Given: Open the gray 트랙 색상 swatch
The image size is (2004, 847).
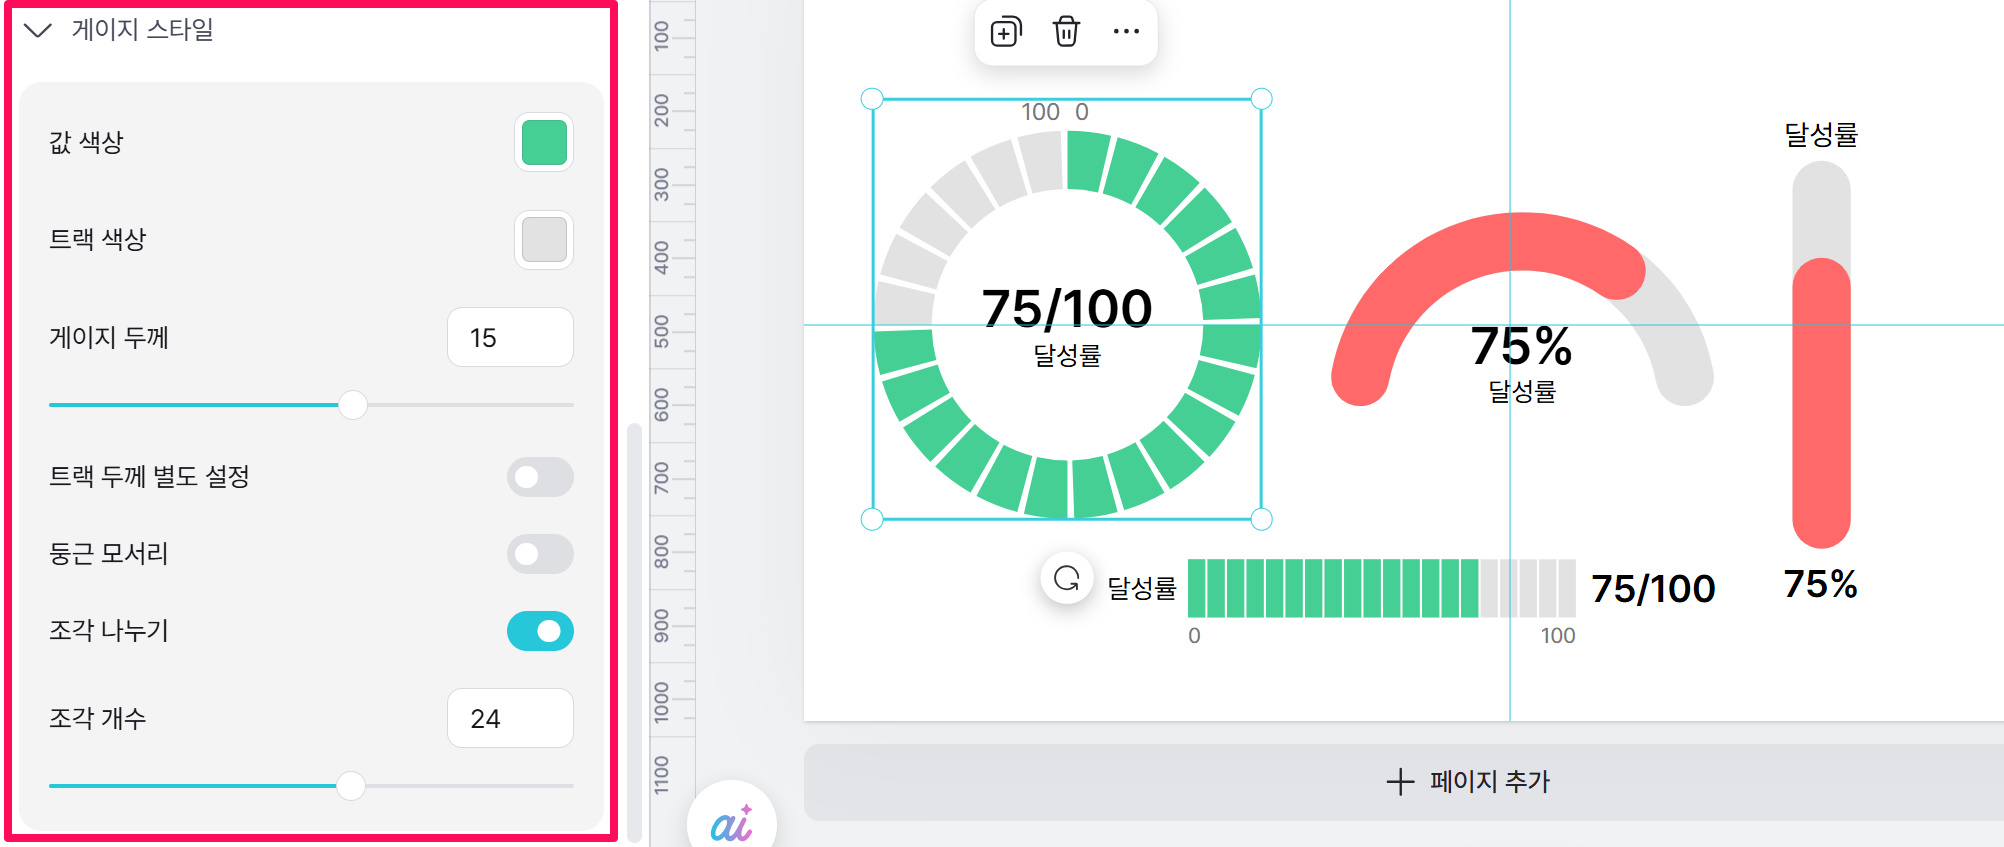Looking at the screenshot, I should (544, 240).
